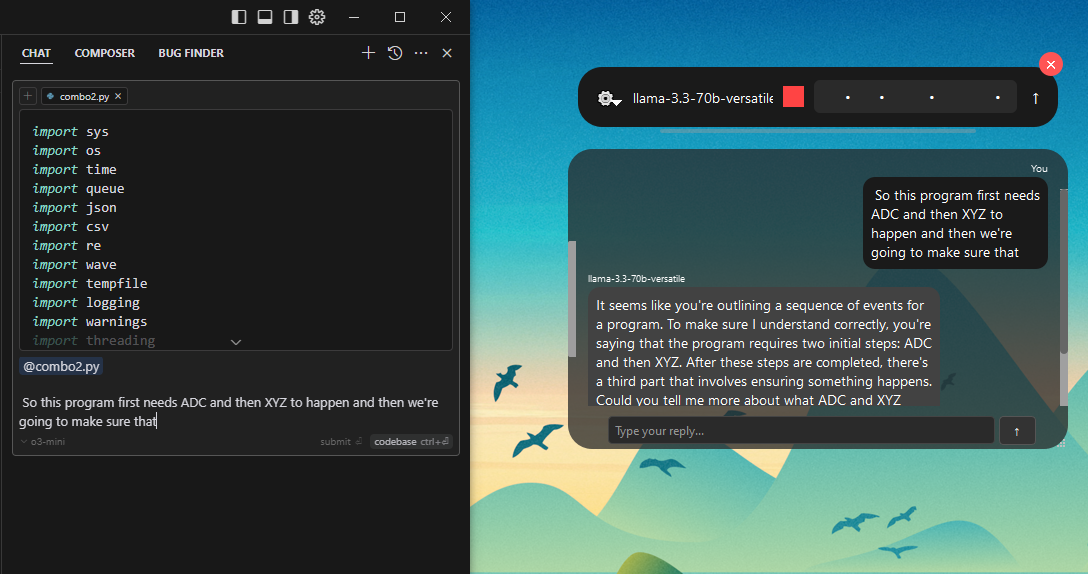1088x574 pixels.
Task: Click the submit button in chat
Action: coord(341,441)
